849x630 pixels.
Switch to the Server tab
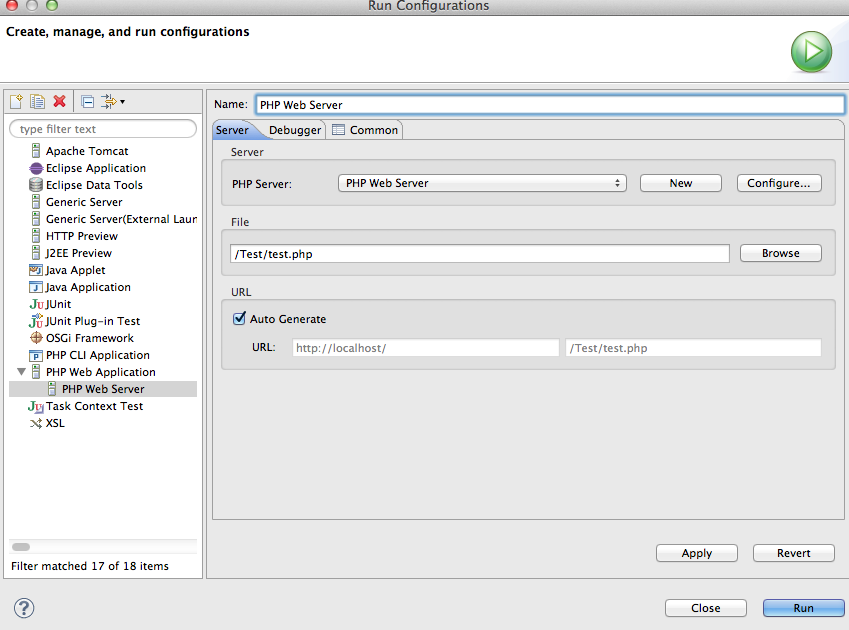click(232, 130)
